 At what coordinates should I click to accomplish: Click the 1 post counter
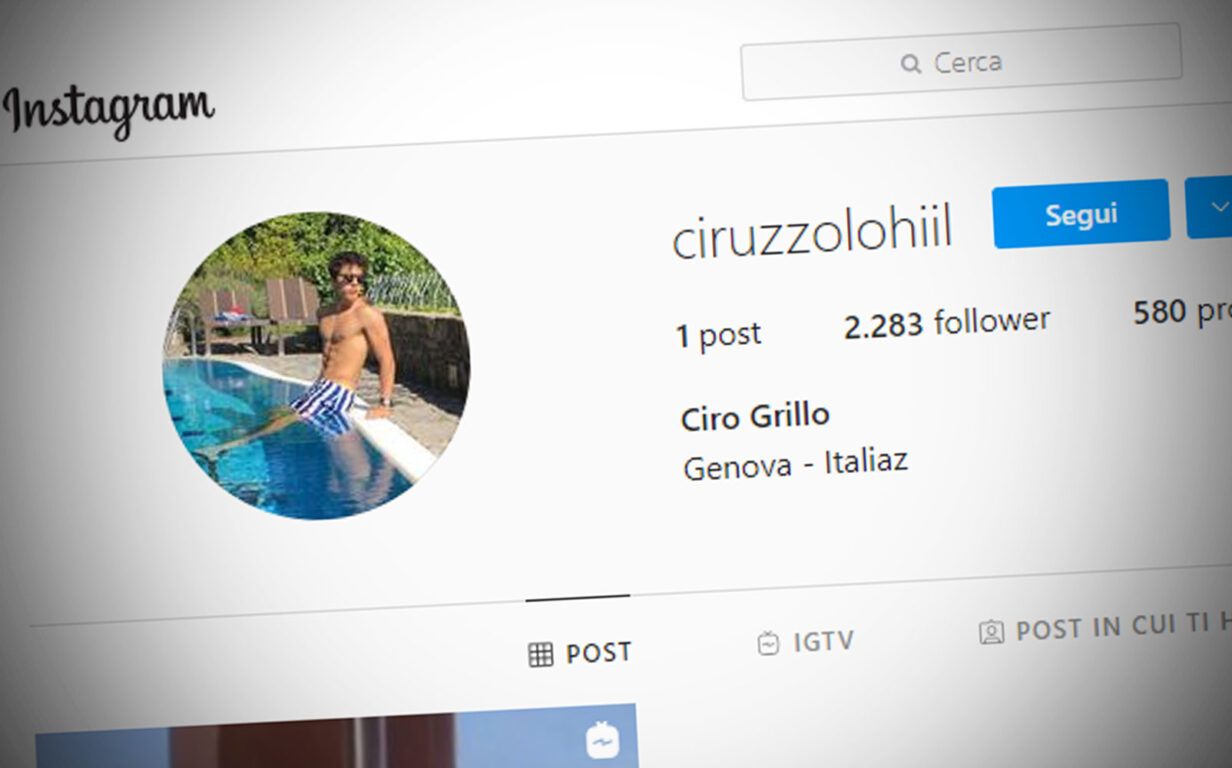tap(718, 335)
